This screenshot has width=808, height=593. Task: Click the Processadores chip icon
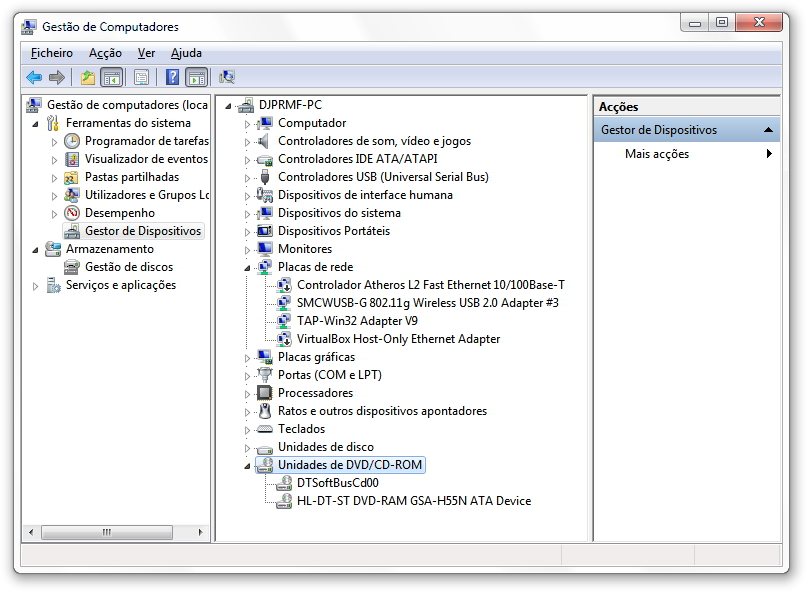tap(264, 393)
